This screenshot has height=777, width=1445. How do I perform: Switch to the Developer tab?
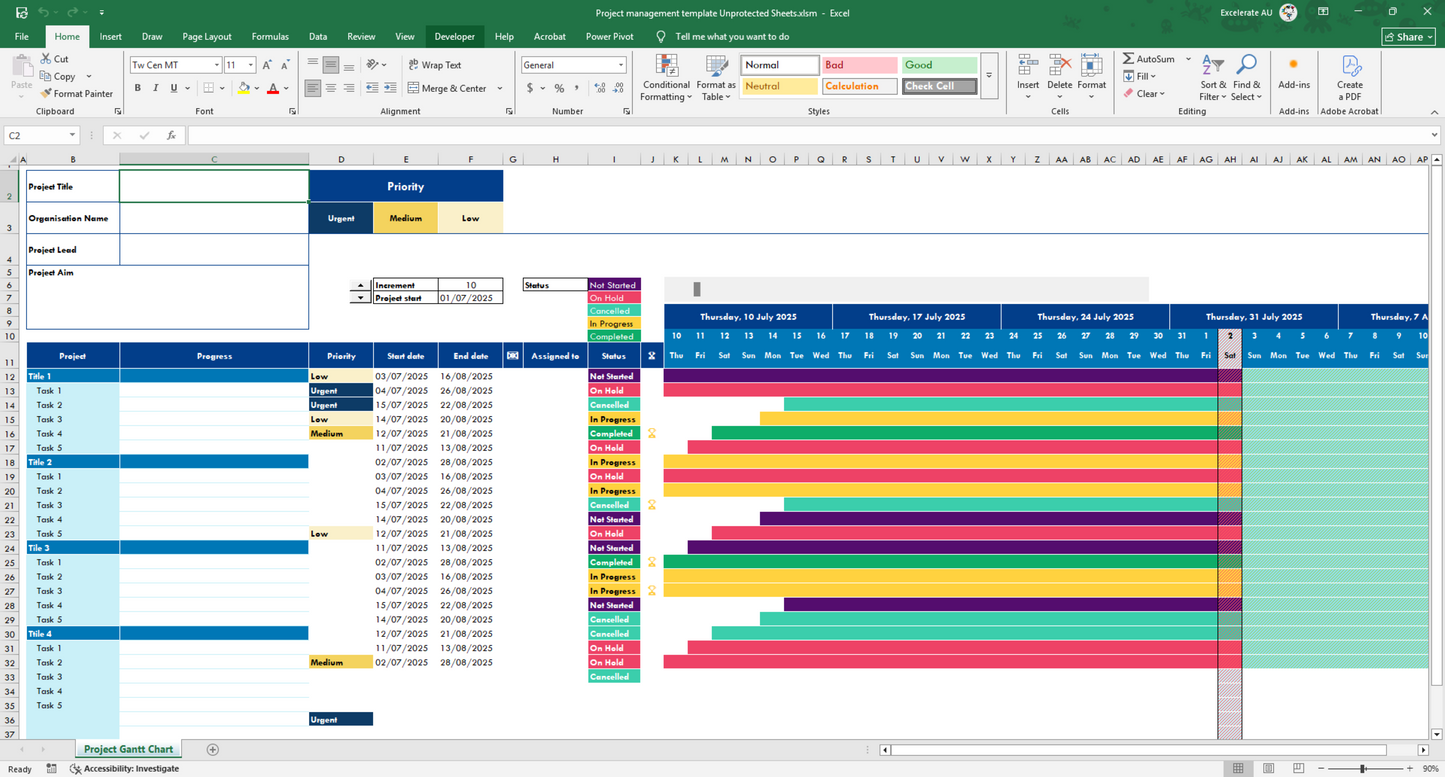coord(454,37)
